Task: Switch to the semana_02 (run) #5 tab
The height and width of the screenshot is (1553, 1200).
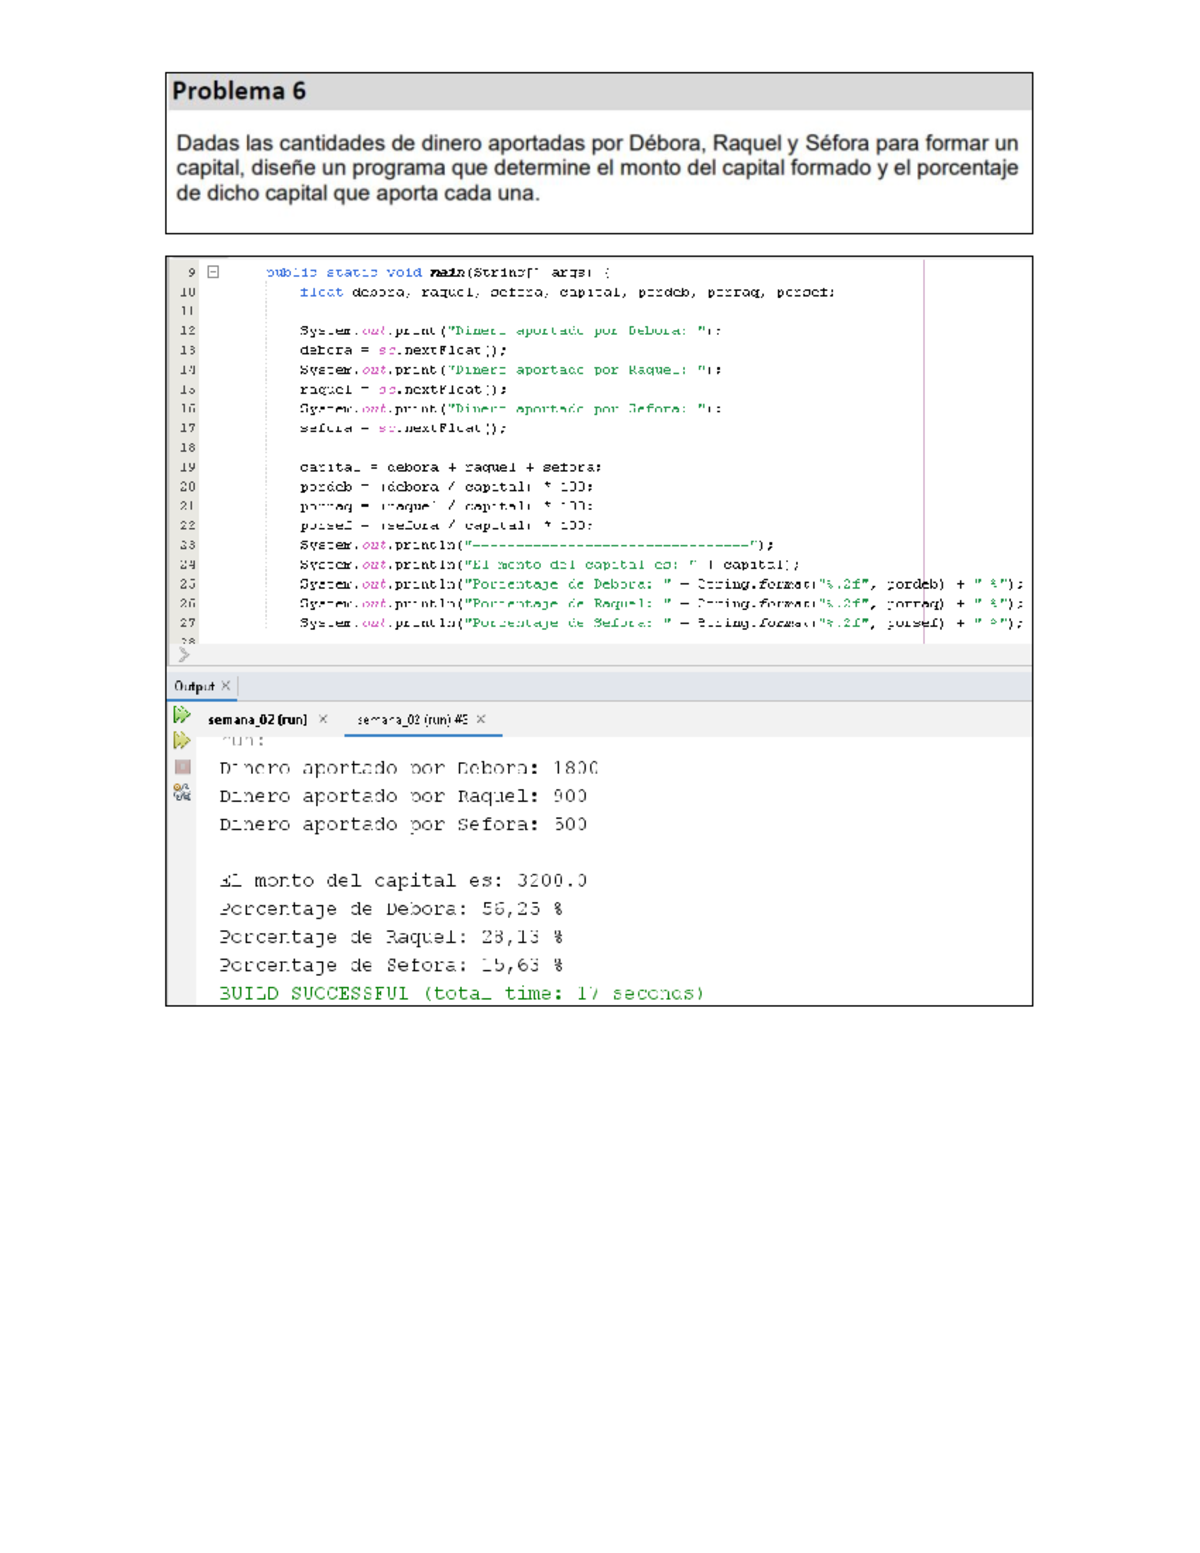Action: click(x=412, y=719)
